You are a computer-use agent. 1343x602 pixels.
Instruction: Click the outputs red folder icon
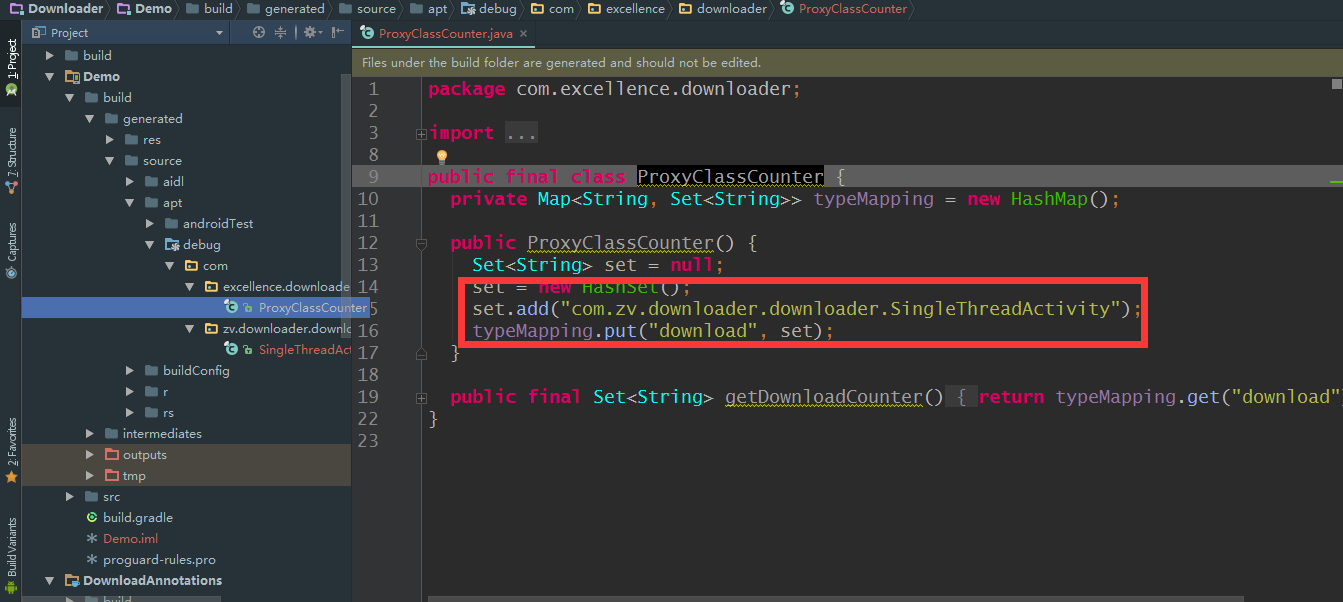[112, 454]
